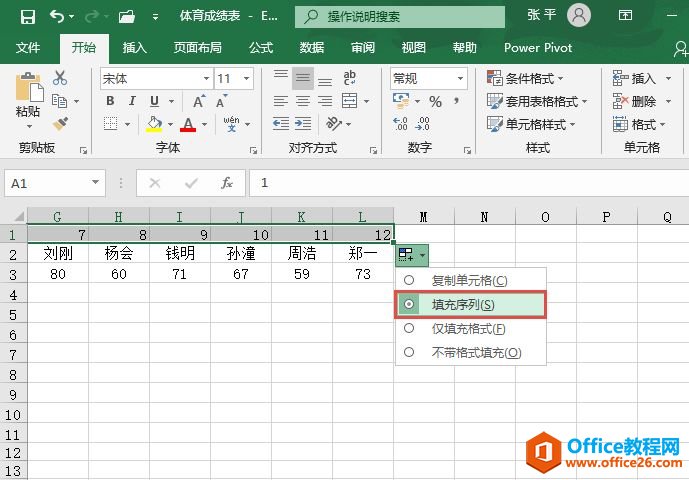Align text left
The width and height of the screenshot is (689, 480).
click(281, 101)
